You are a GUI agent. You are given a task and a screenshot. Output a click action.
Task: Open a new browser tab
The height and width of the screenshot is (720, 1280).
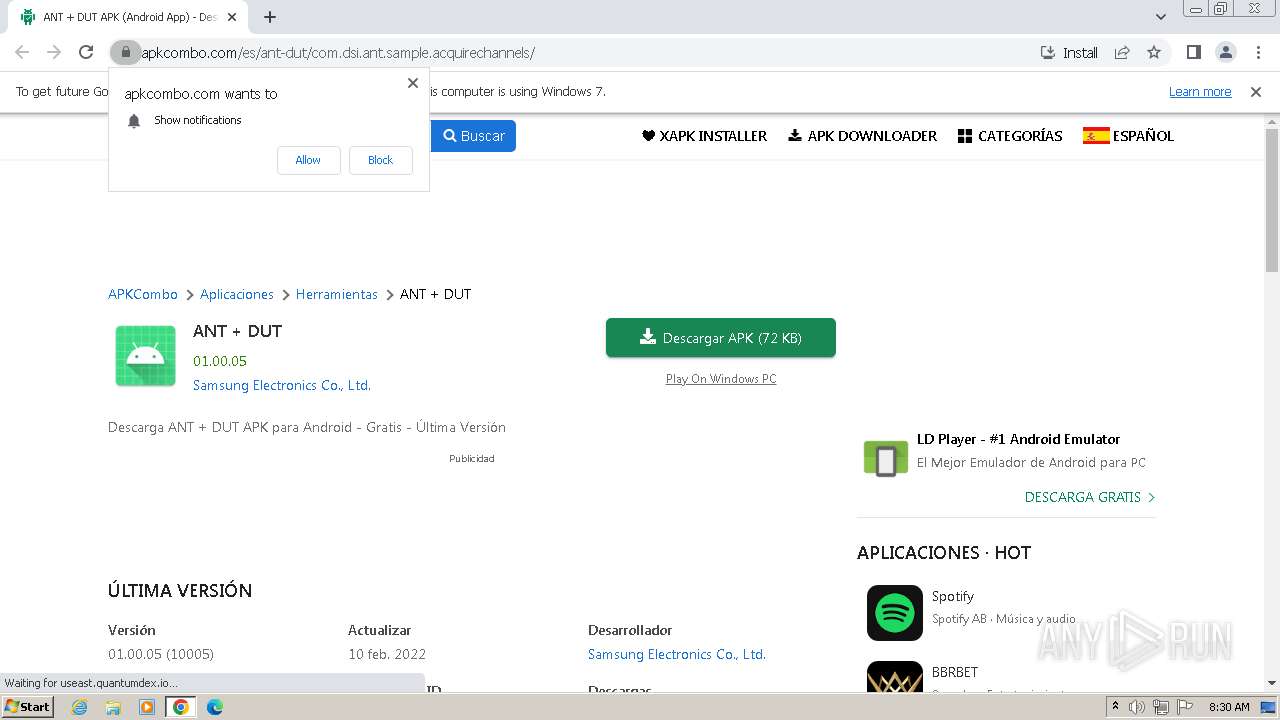click(270, 17)
